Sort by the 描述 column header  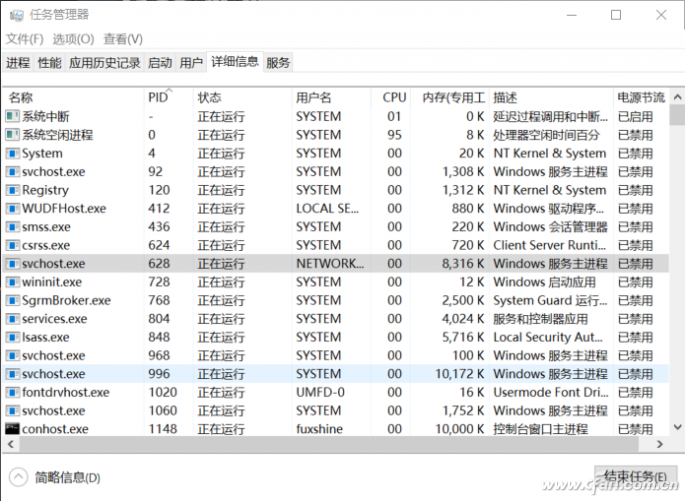[x=551, y=97]
